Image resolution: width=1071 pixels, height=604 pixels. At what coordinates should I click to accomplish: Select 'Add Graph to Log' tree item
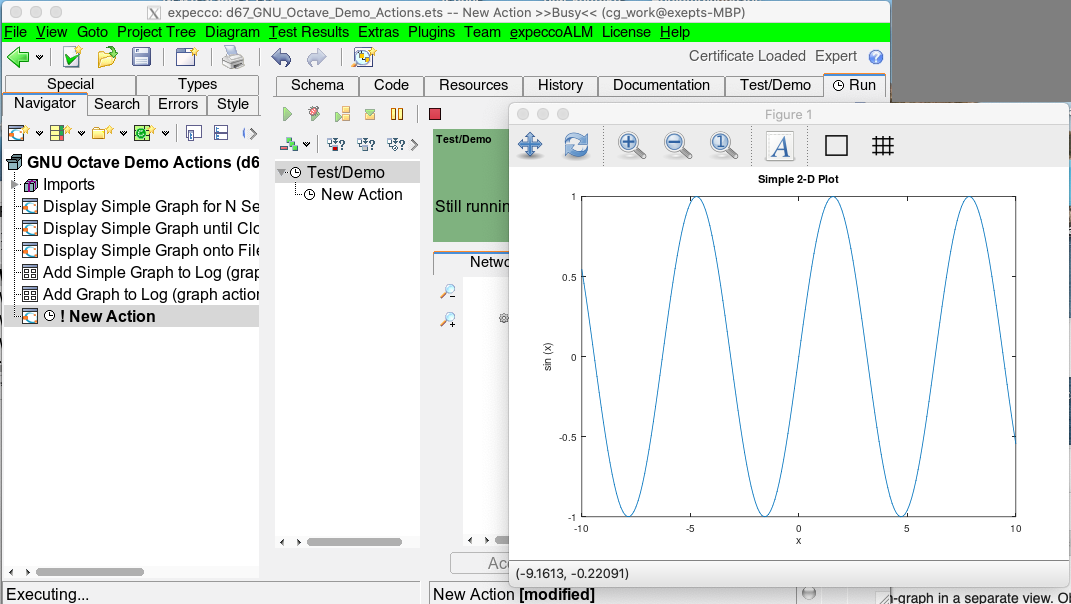150,294
